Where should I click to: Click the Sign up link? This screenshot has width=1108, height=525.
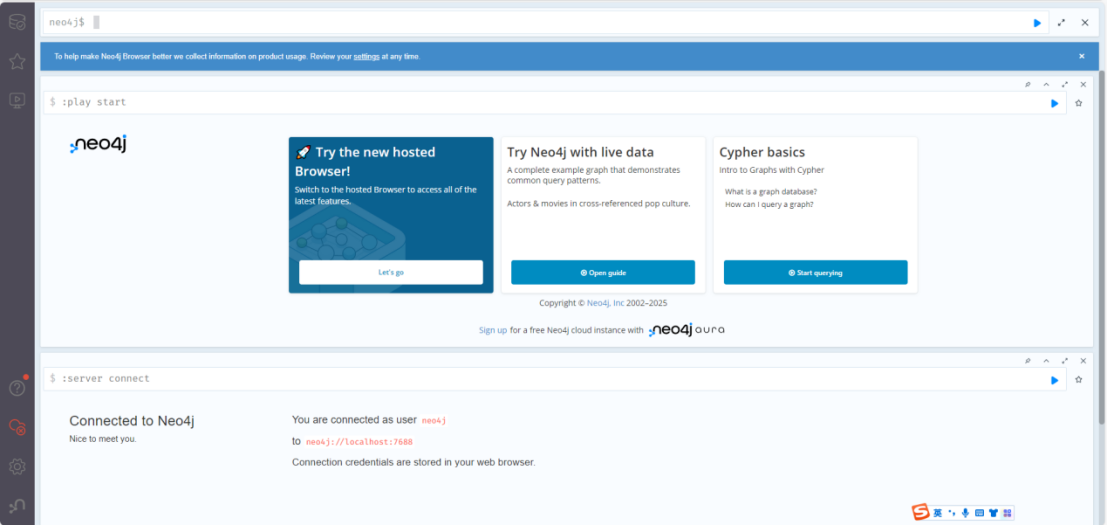(x=493, y=330)
